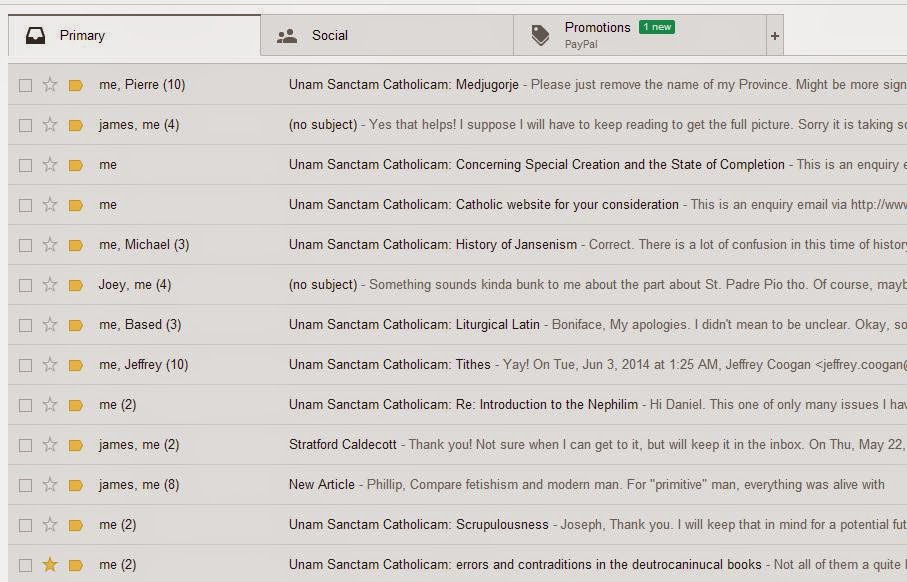Open the New Article thread from james
Screen dimensions: 907x582
click(321, 485)
